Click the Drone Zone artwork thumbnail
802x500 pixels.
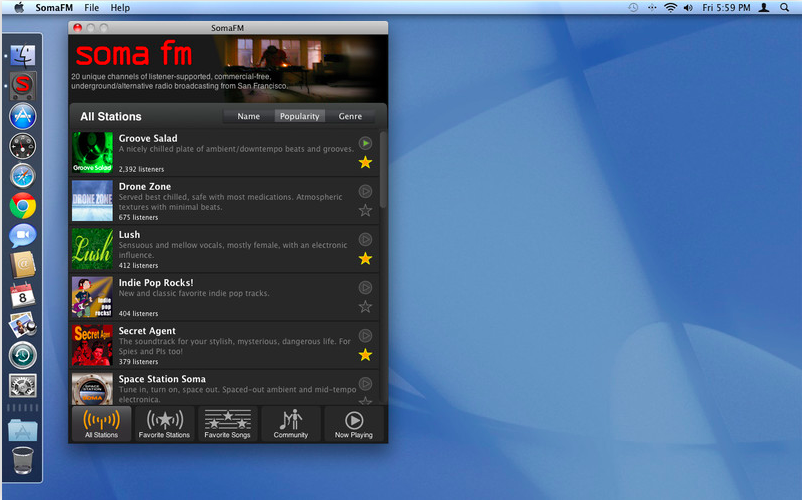tap(93, 200)
